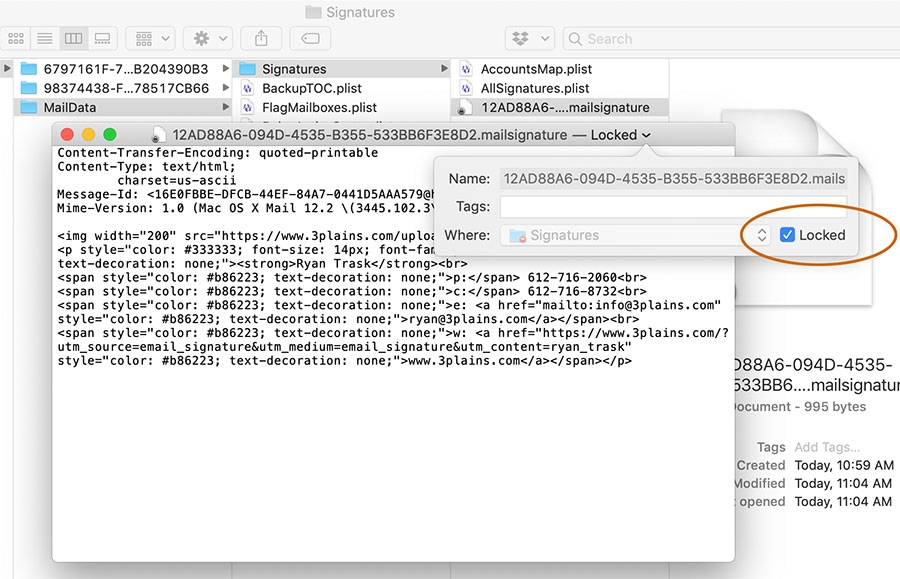The height and width of the screenshot is (579, 900).
Task: Click Add Tags in preview pane
Action: (827, 447)
